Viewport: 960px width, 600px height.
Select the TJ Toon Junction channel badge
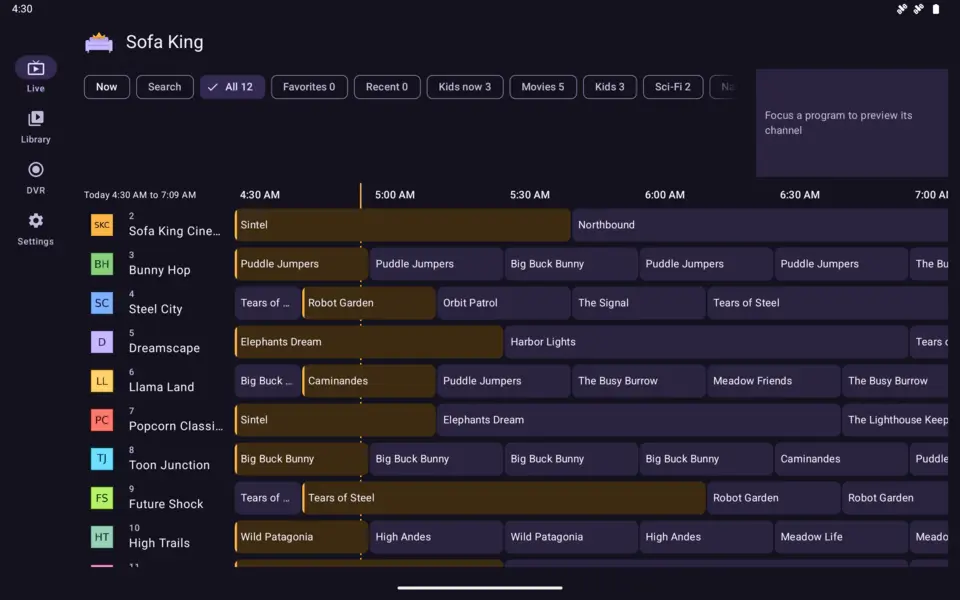pos(102,459)
